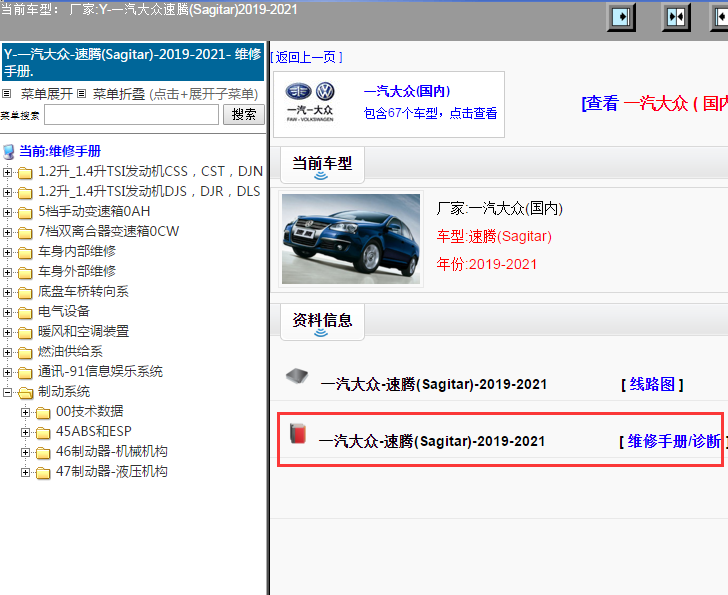Click folder icon of 5档手动变速箱0AH
The width and height of the screenshot is (728, 595).
pos(25,213)
